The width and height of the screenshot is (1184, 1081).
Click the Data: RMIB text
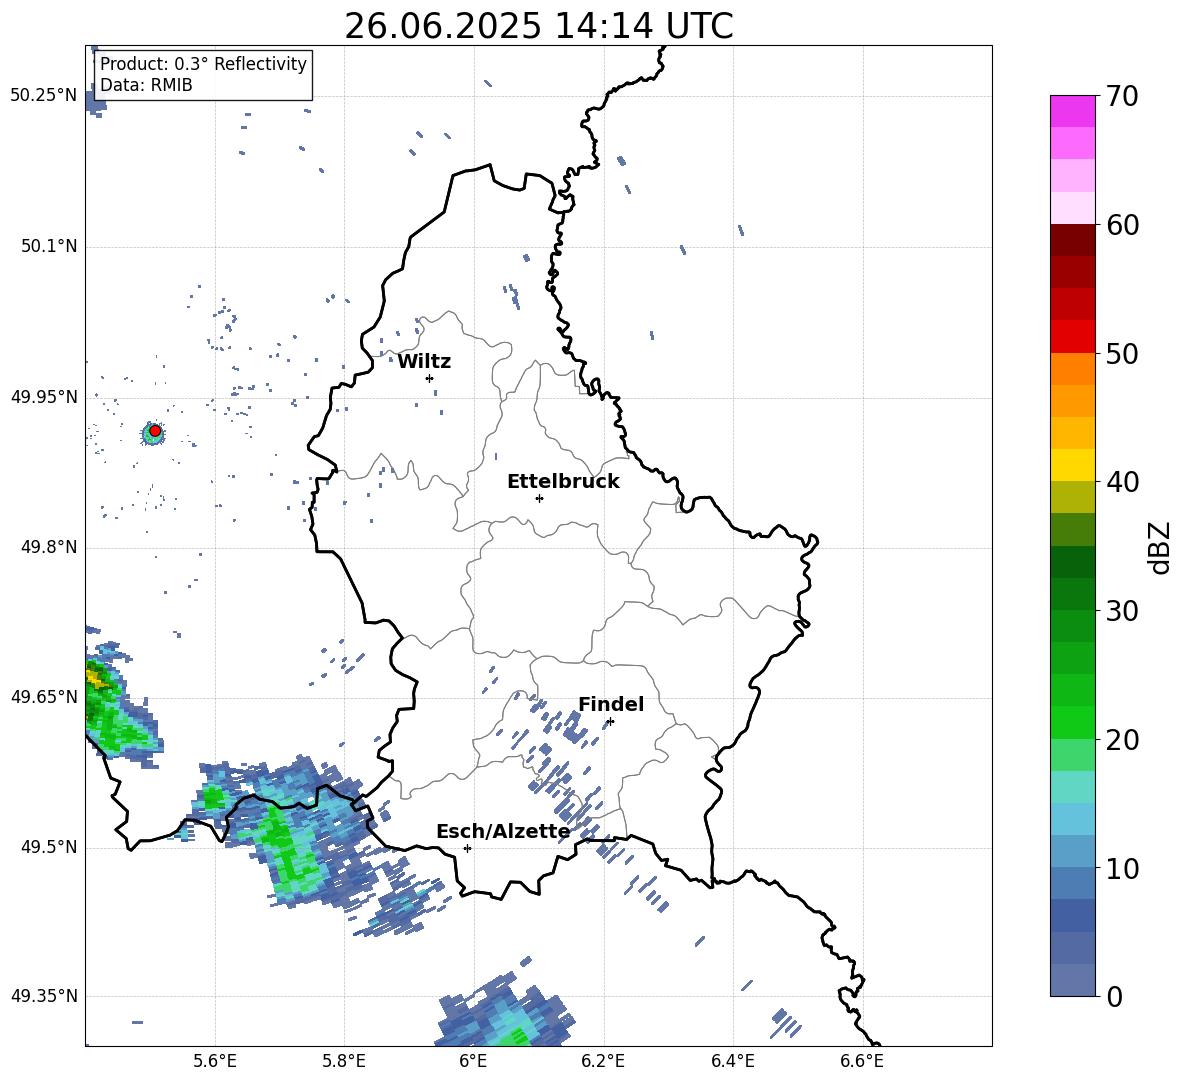pyautogui.click(x=146, y=85)
